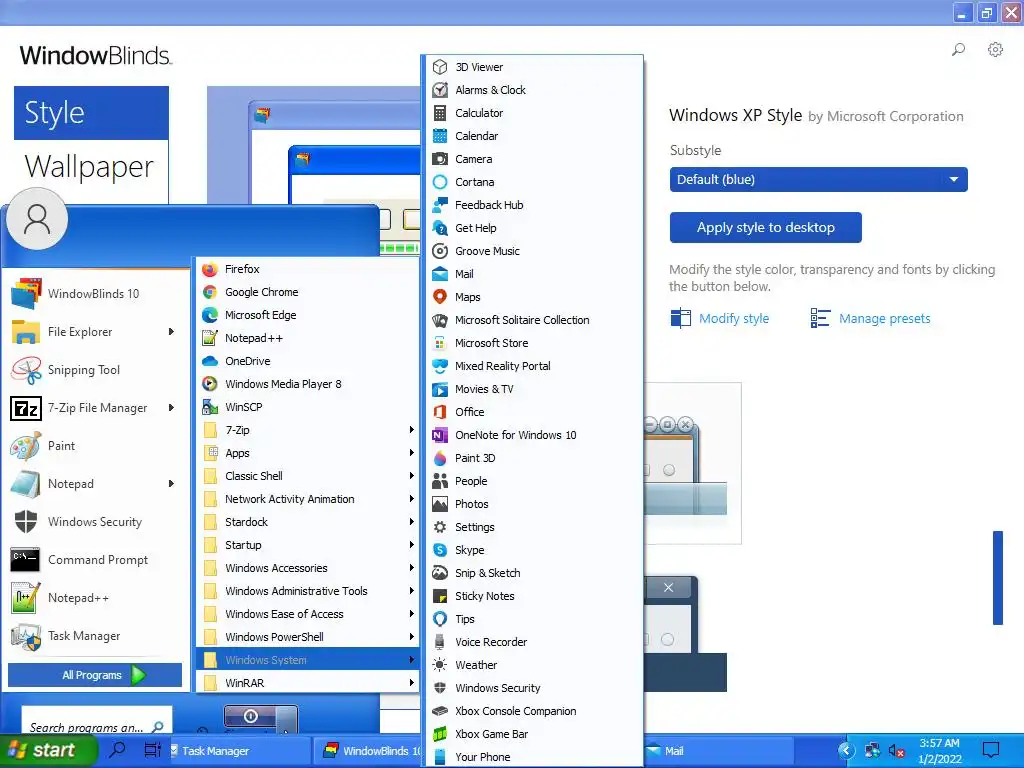This screenshot has width=1024, height=768.
Task: Expand the Stardock folder
Action: point(308,522)
